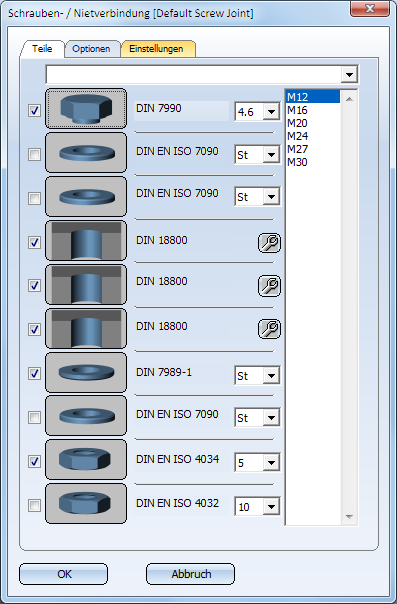397x604 pixels.
Task: Open wrench settings for first DIN 18800
Action: 269,243
